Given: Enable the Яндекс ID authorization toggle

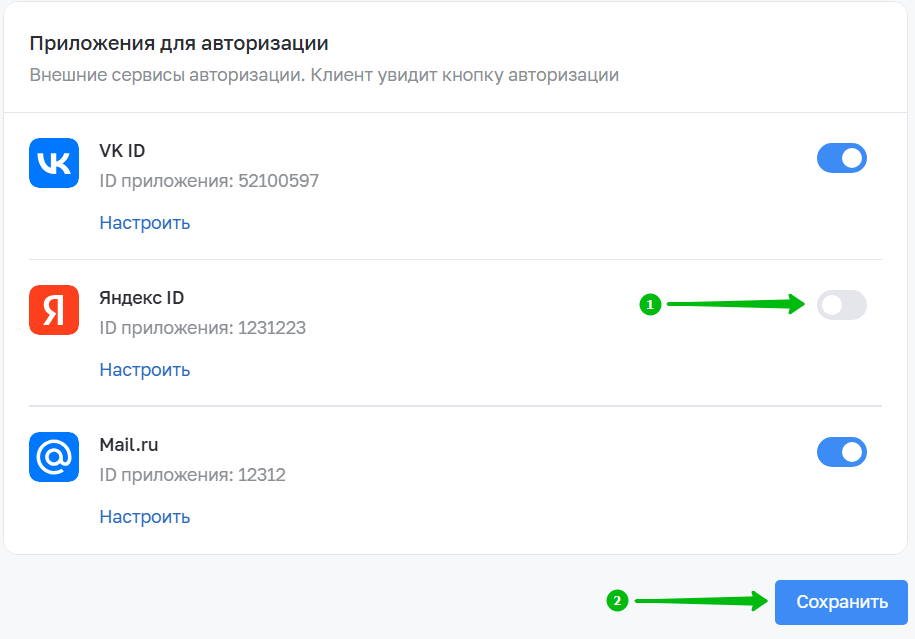Looking at the screenshot, I should click(841, 305).
